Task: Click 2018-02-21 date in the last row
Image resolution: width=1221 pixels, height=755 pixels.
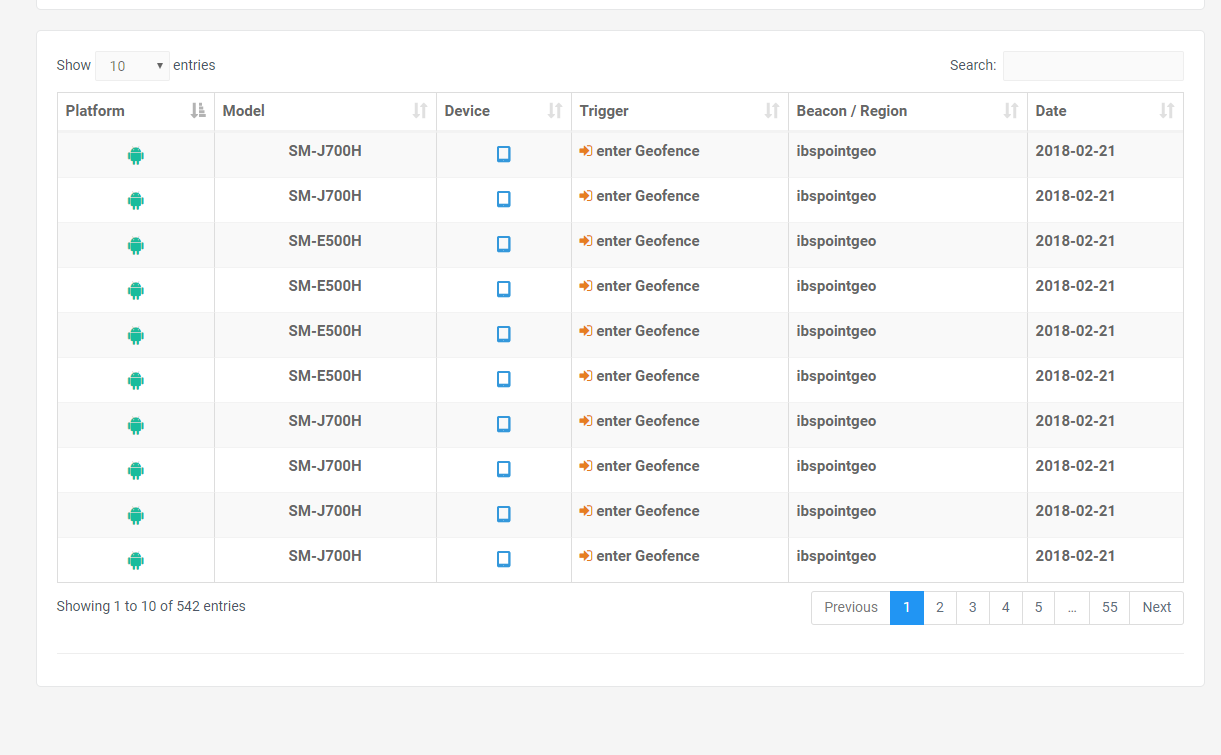Action: coord(1075,556)
